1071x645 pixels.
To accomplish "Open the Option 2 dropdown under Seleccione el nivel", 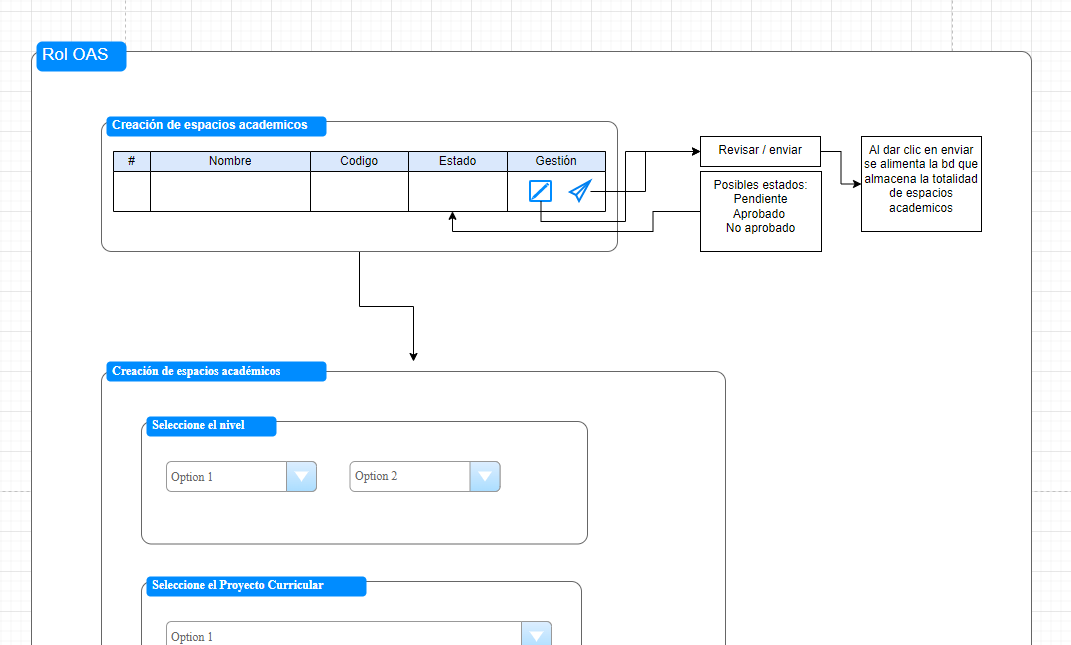I will (484, 476).
